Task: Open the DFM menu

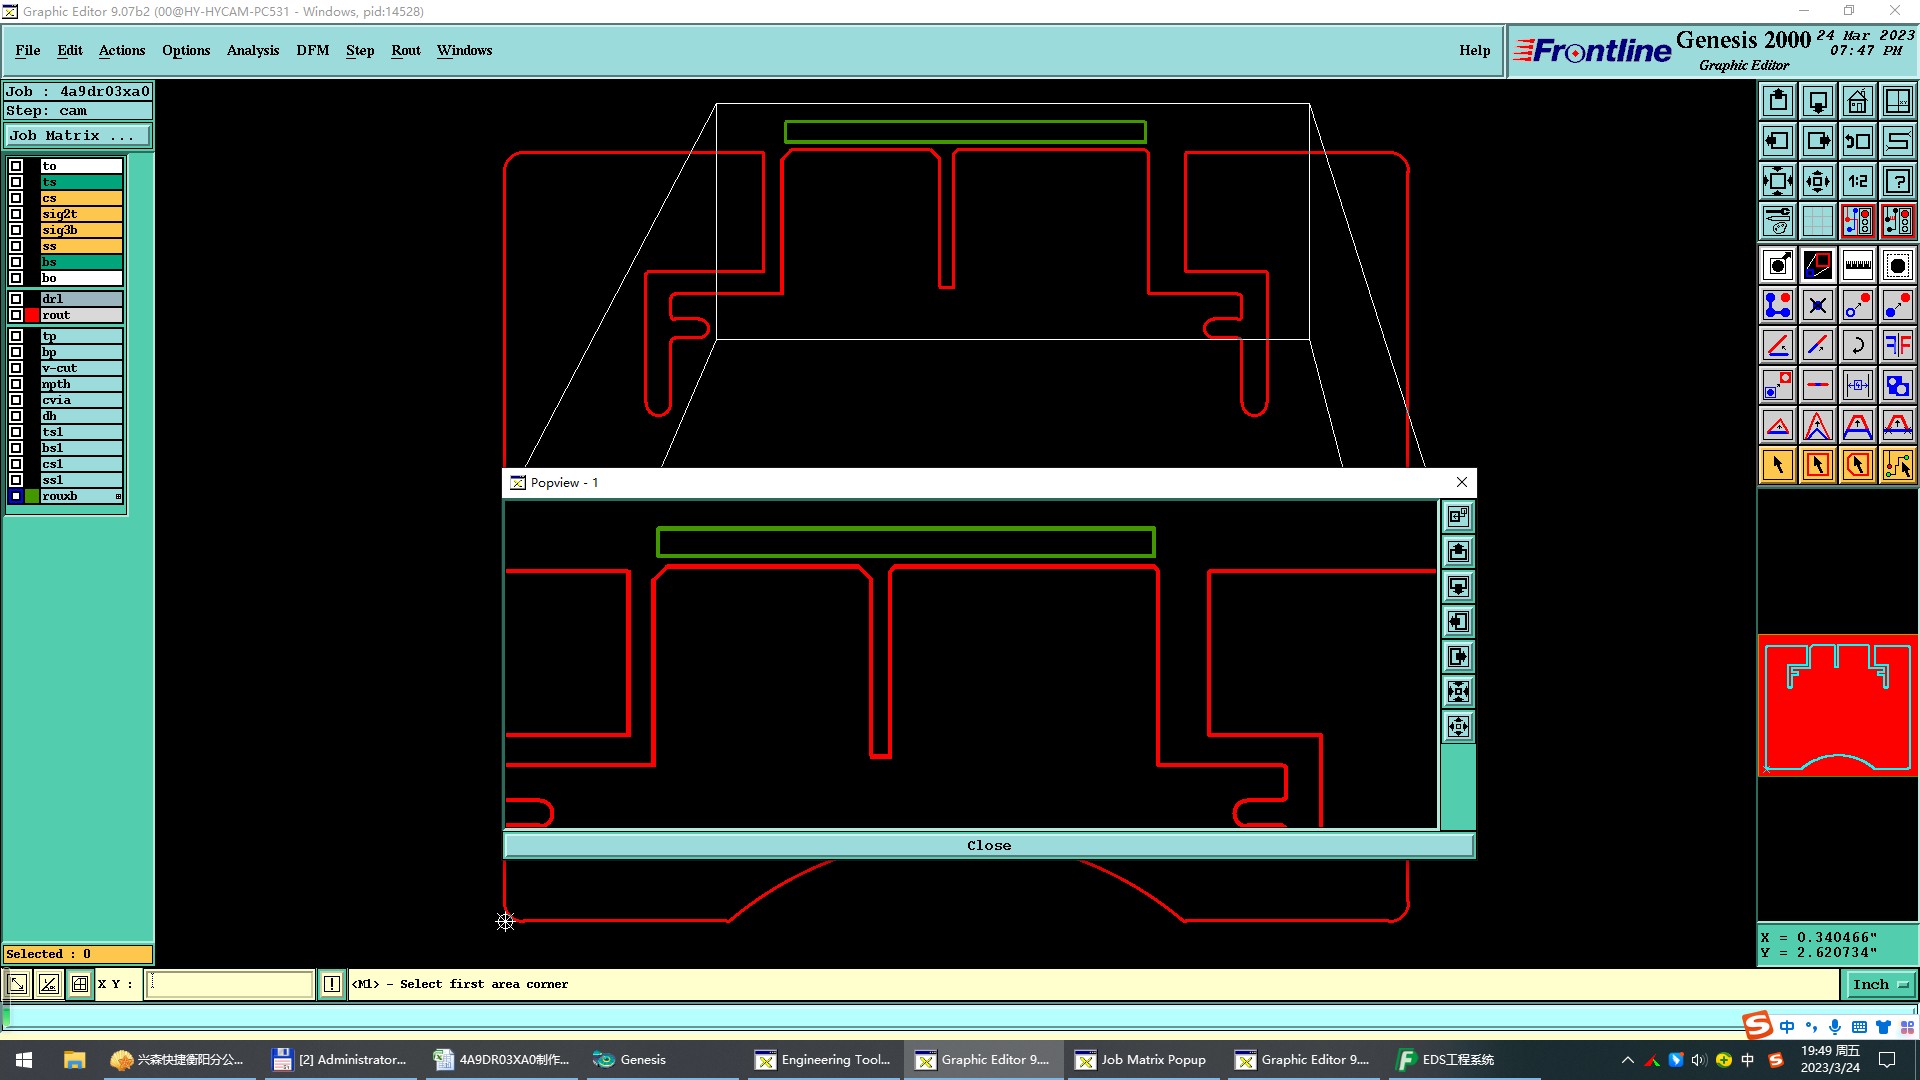Action: [312, 50]
